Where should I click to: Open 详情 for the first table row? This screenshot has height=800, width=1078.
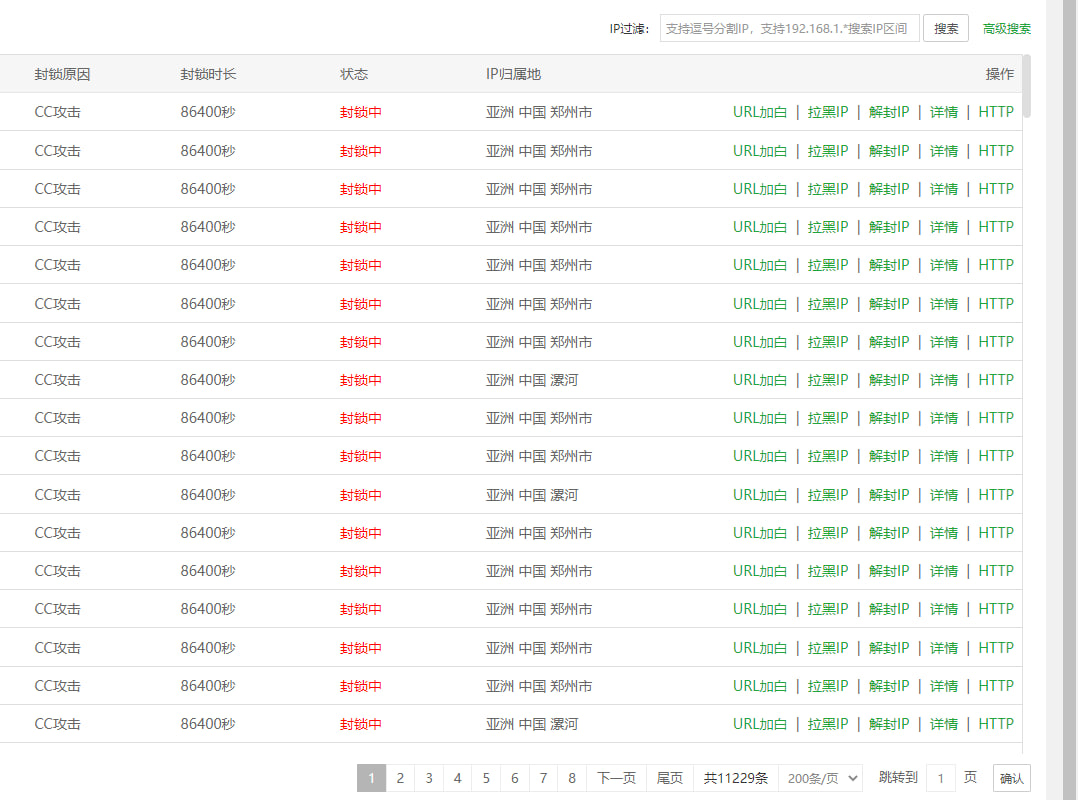click(943, 113)
